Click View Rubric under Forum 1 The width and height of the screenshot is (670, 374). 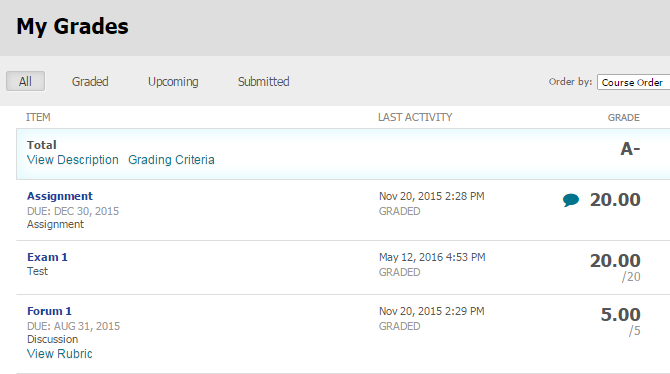[60, 353]
